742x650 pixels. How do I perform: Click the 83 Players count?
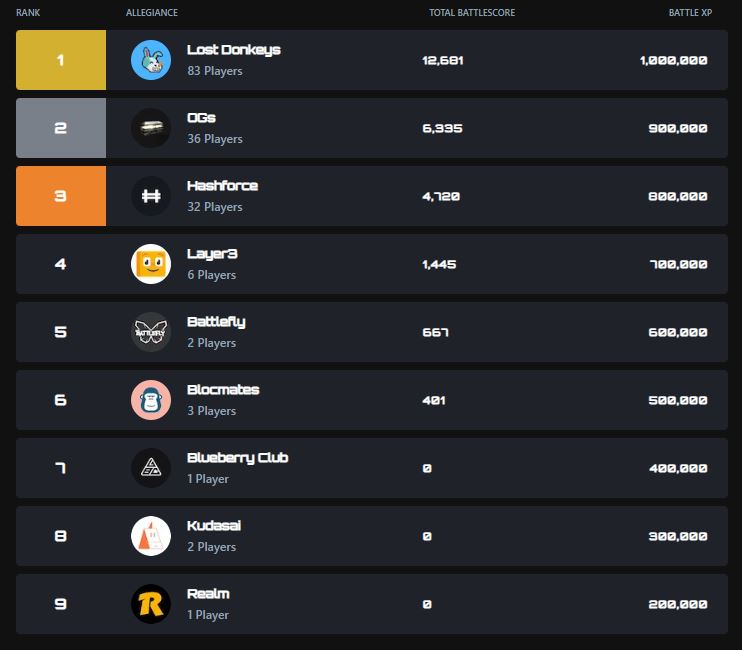[215, 71]
